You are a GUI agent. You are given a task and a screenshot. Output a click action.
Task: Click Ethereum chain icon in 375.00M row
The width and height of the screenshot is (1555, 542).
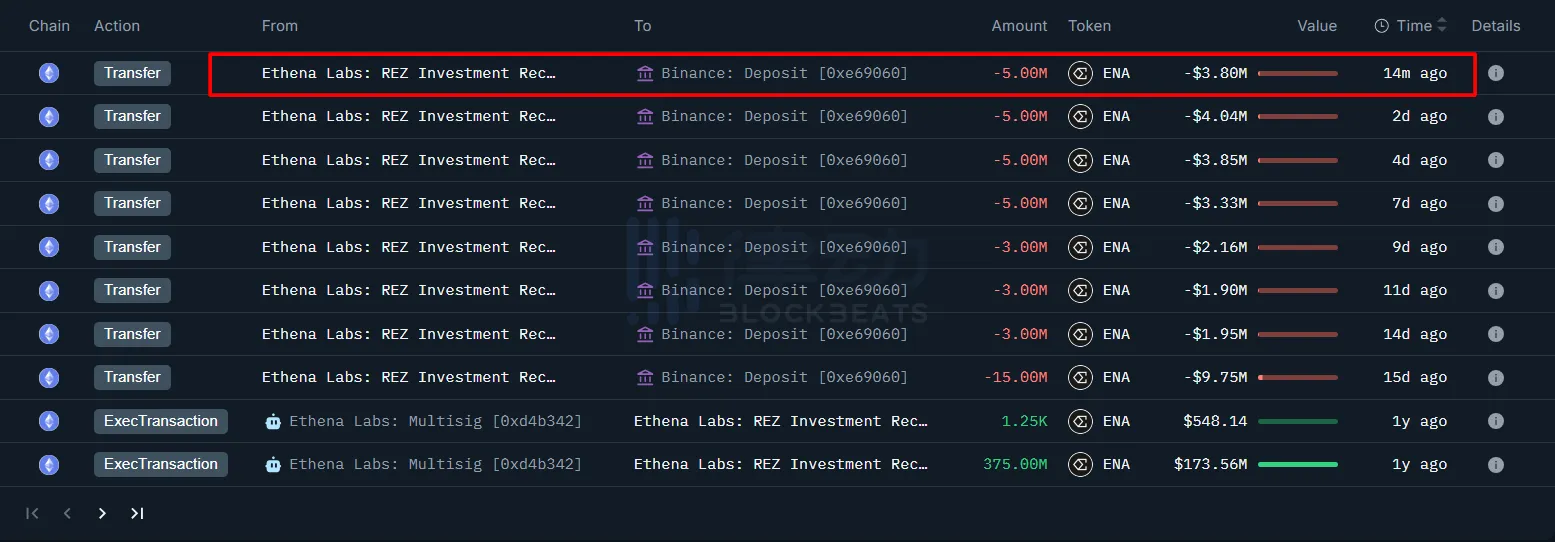tap(49, 465)
